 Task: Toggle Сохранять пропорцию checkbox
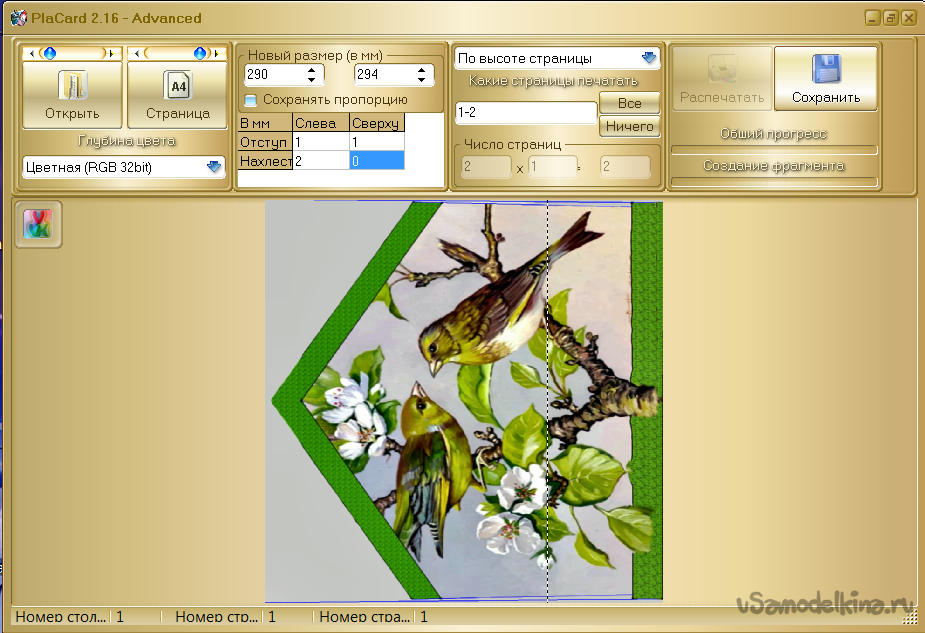coord(251,100)
